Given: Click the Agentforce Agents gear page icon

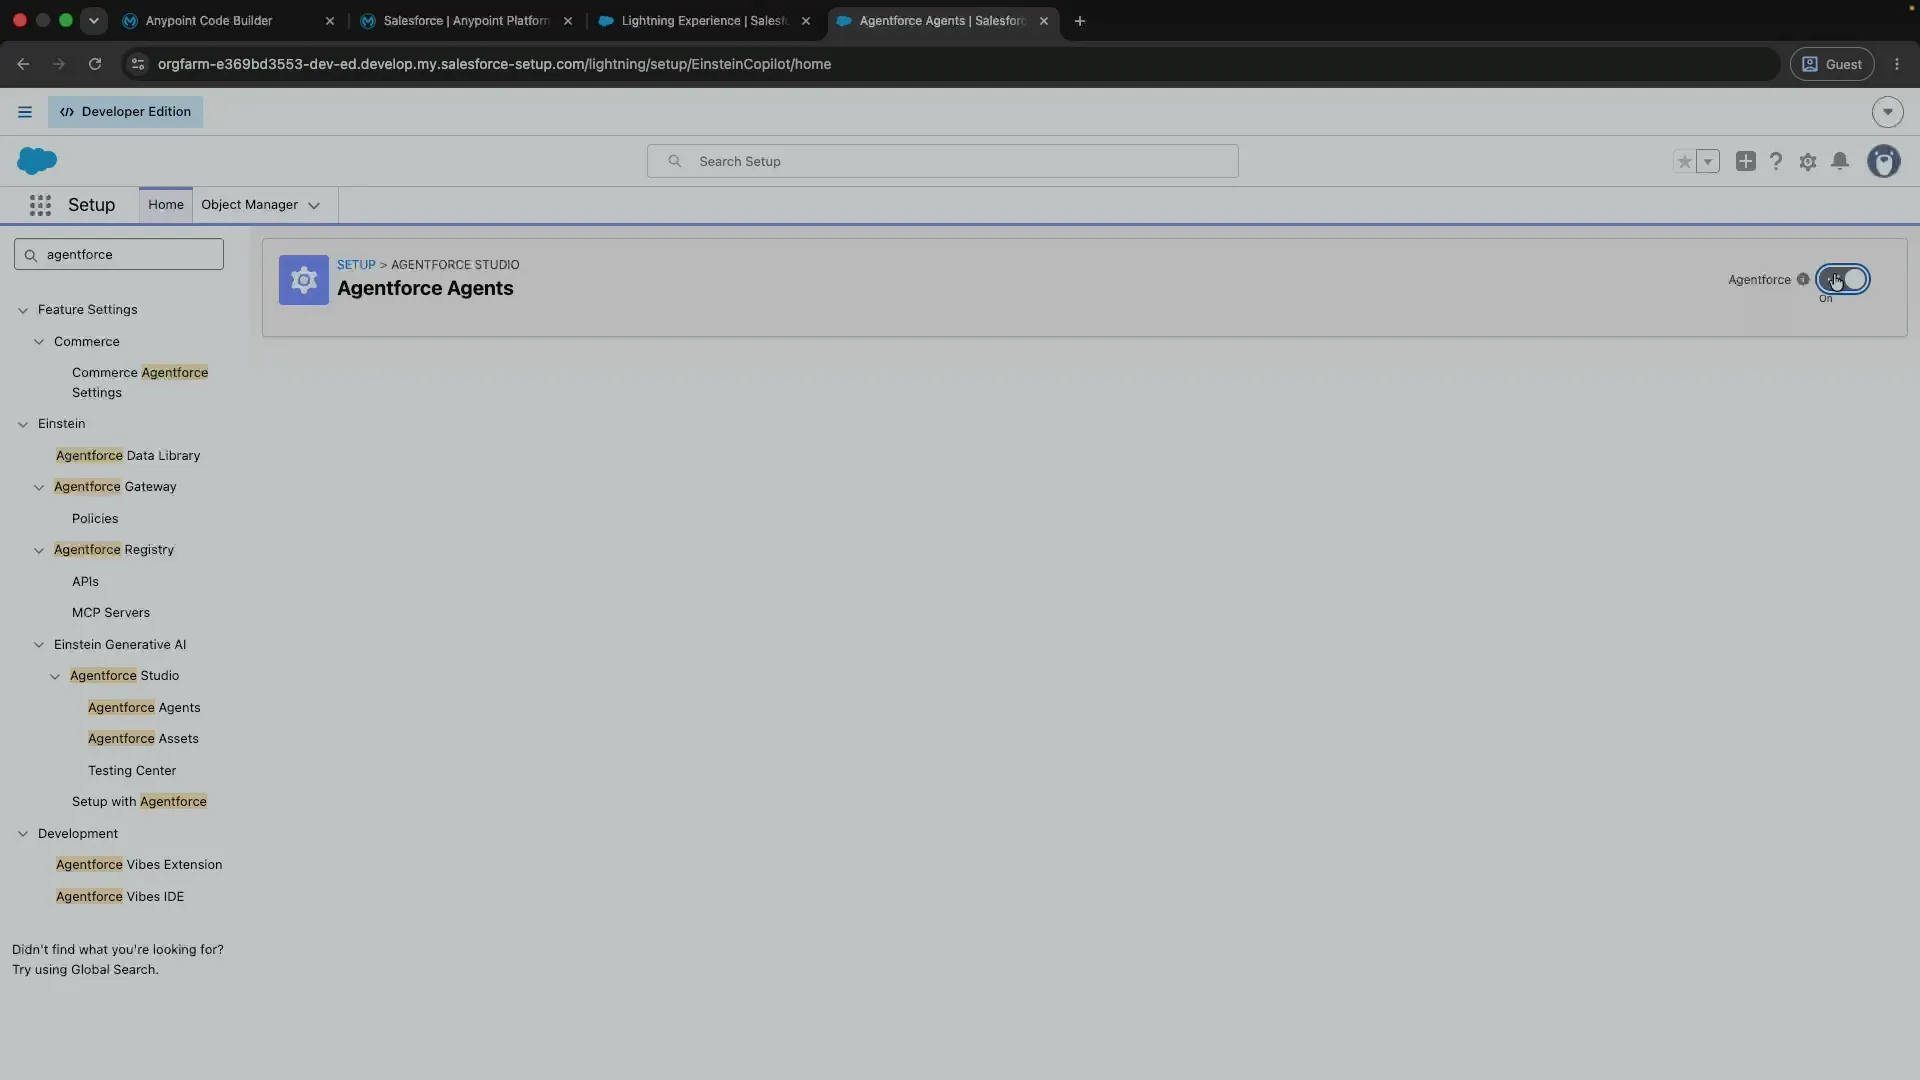Looking at the screenshot, I should 304,280.
